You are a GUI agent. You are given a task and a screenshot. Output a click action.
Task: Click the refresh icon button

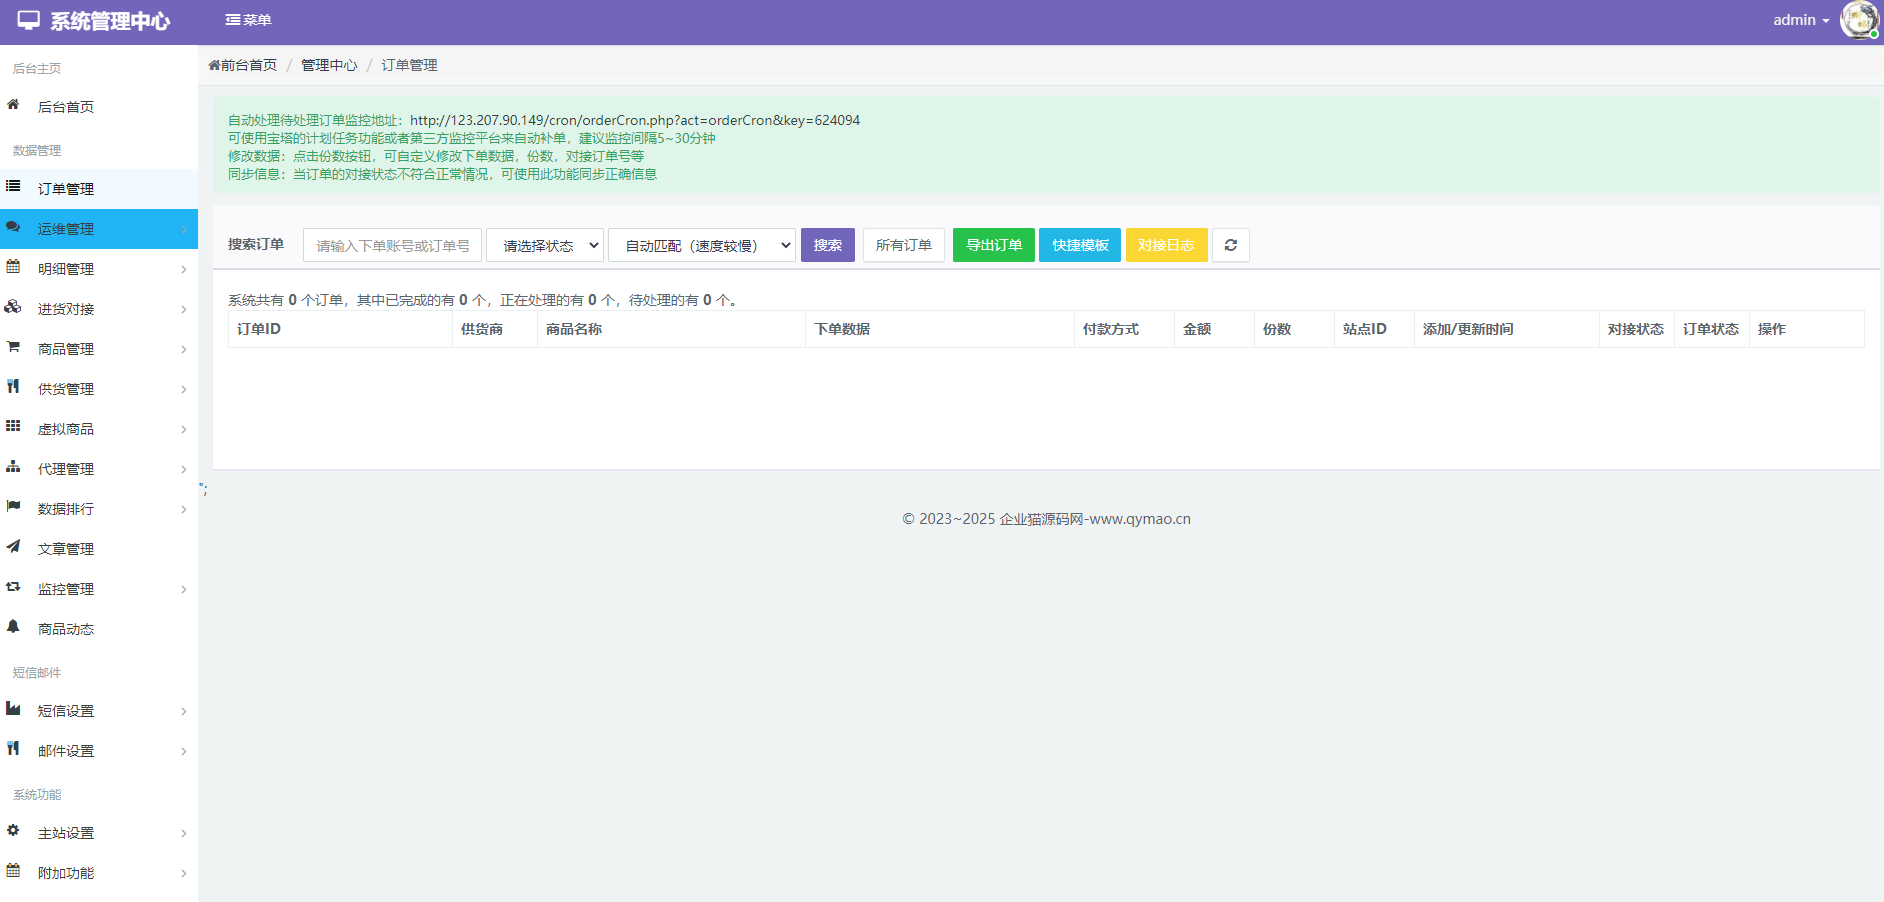coord(1230,245)
